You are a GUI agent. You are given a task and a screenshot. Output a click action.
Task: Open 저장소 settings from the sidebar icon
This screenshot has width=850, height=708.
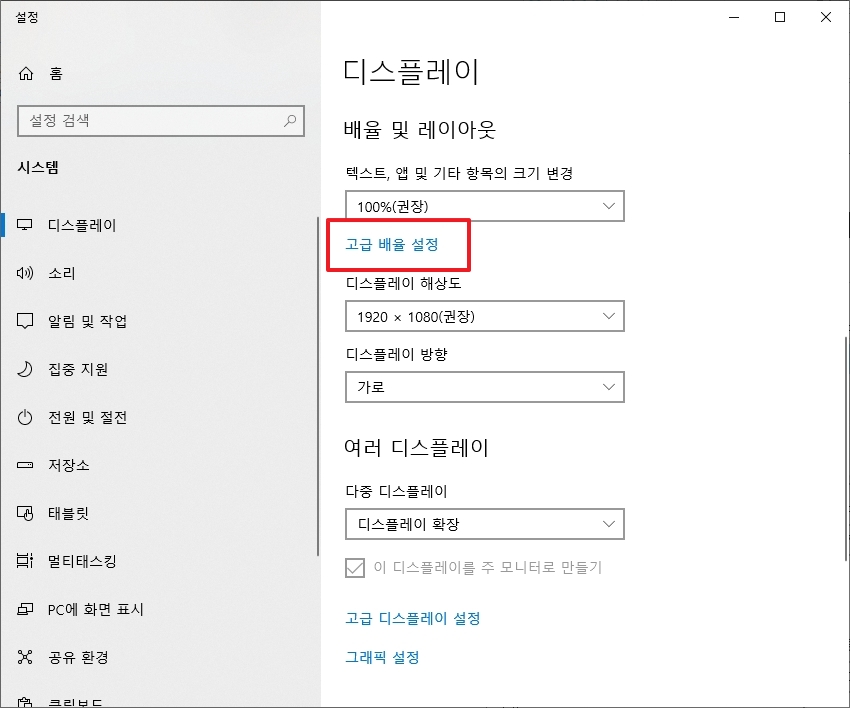pos(24,465)
